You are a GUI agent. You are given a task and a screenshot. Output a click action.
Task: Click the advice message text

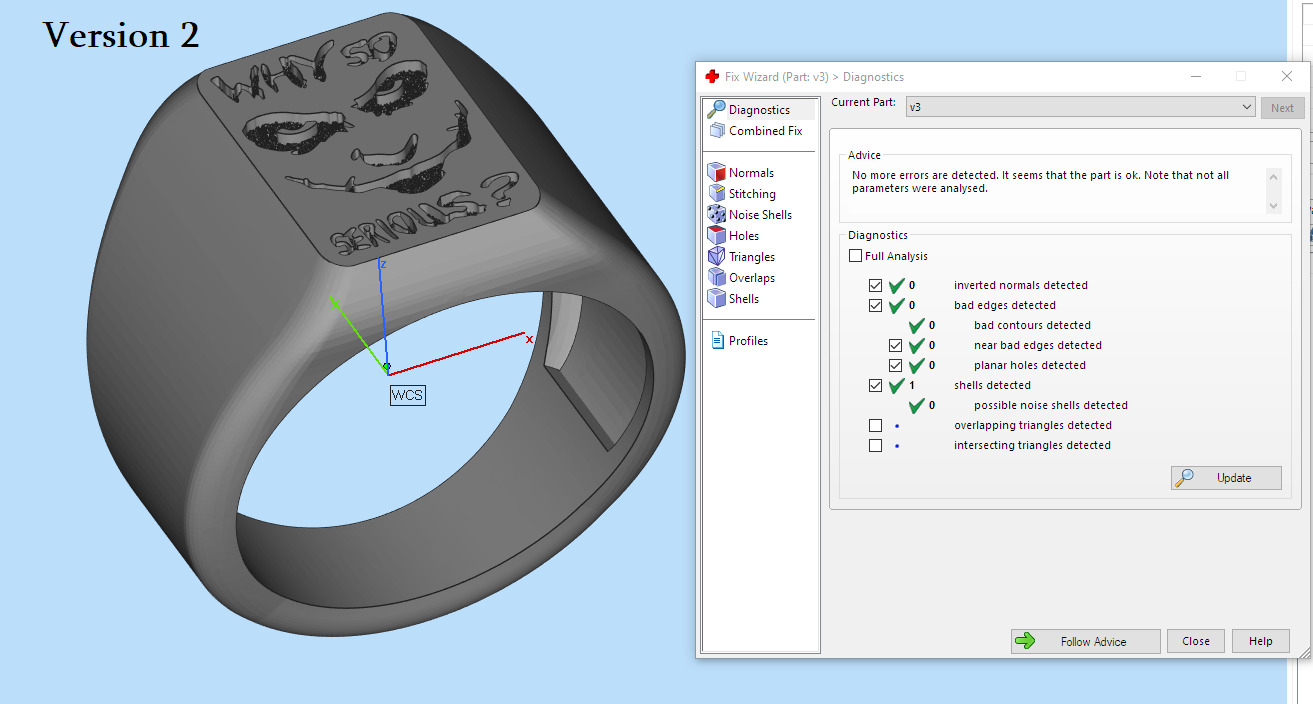[x=1040, y=182]
